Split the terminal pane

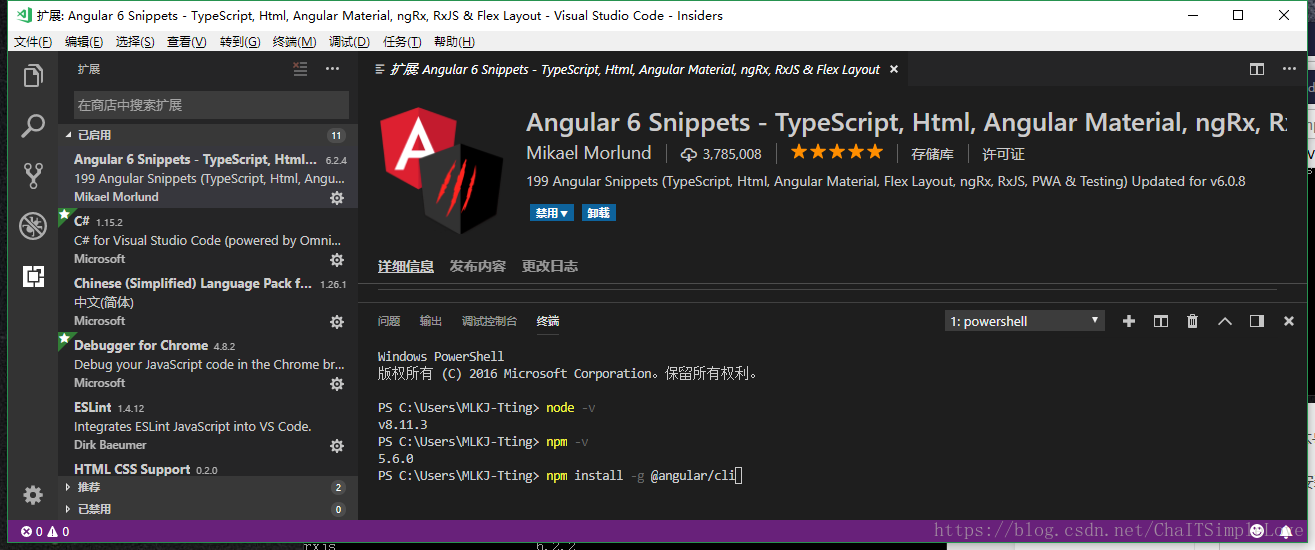(x=1161, y=321)
